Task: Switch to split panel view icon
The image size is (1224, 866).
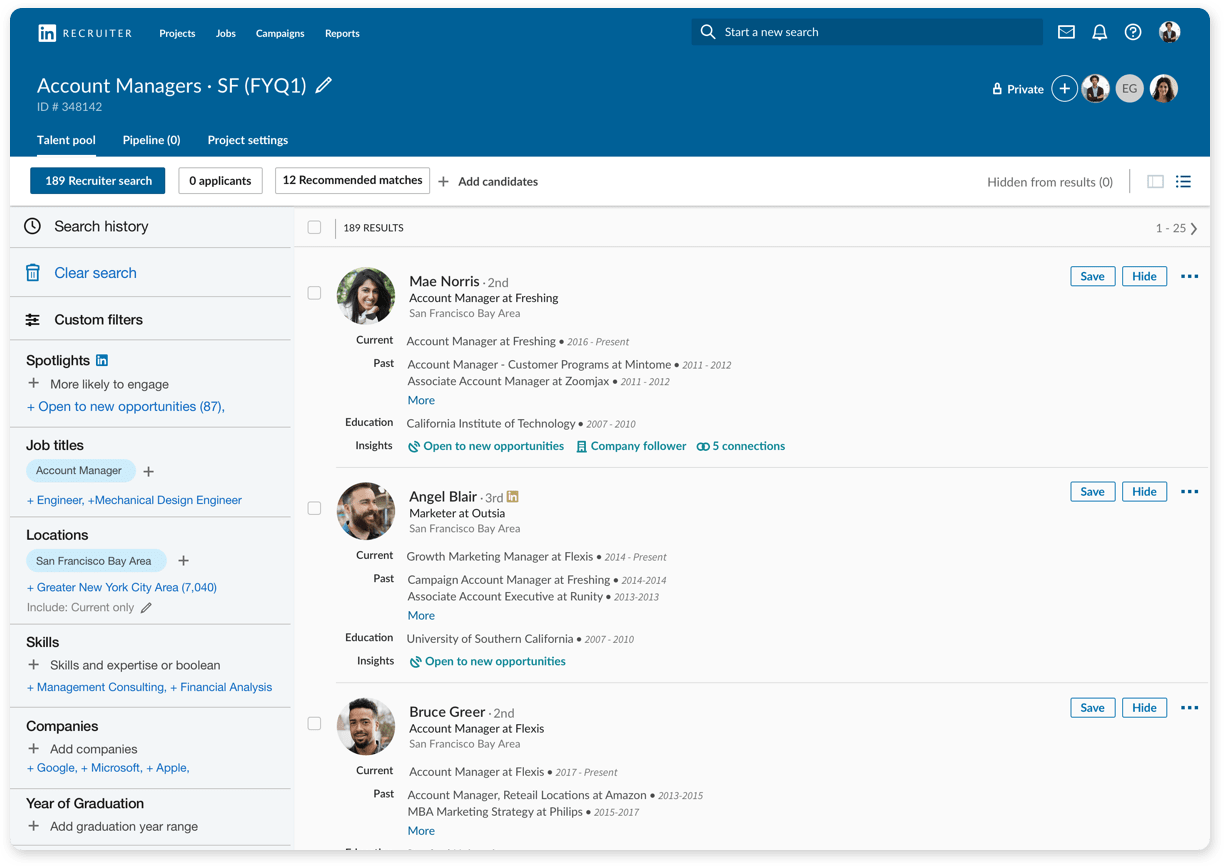Action: [1155, 182]
